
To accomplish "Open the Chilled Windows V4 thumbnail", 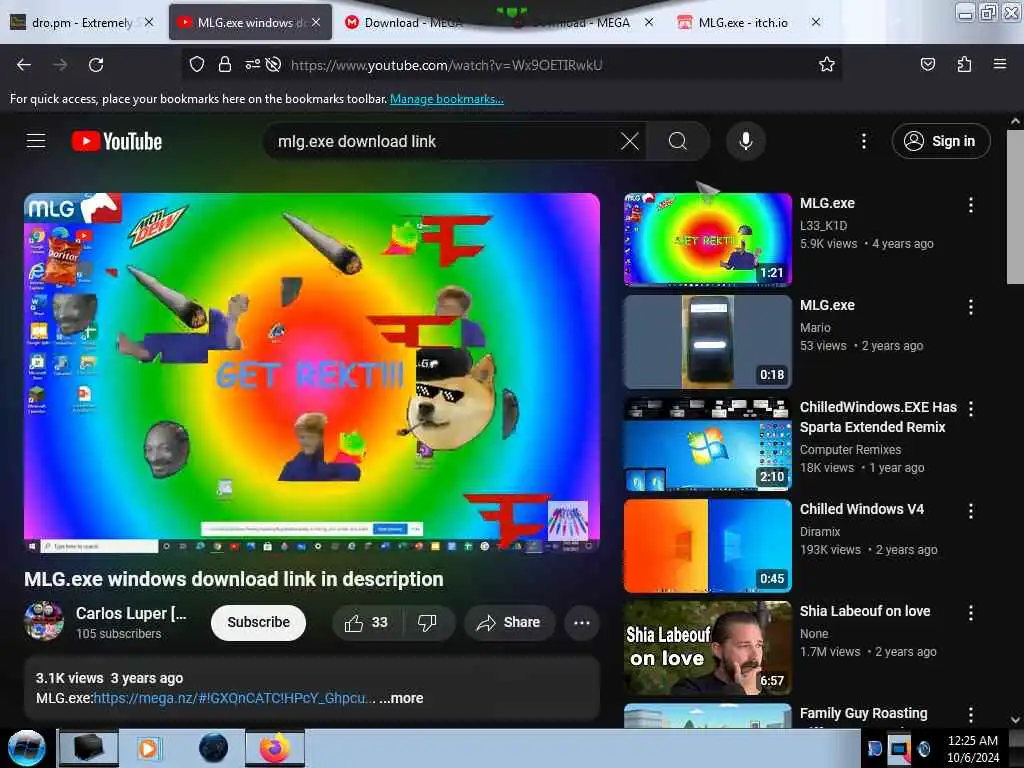I will click(707, 546).
